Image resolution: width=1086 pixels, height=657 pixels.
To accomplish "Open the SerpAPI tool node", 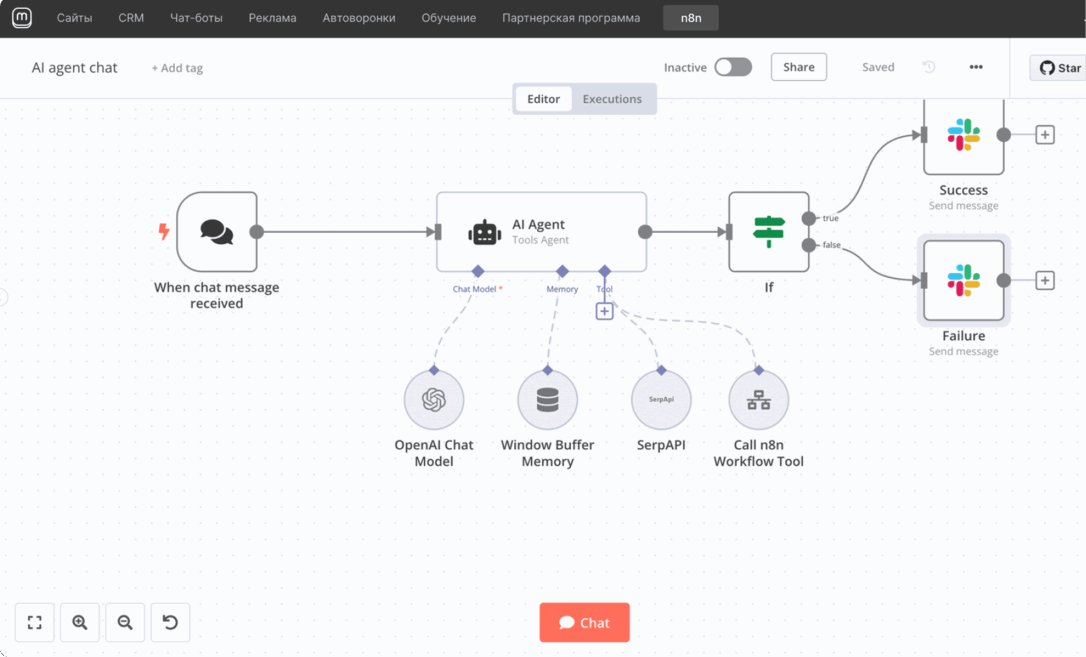I will [661, 400].
